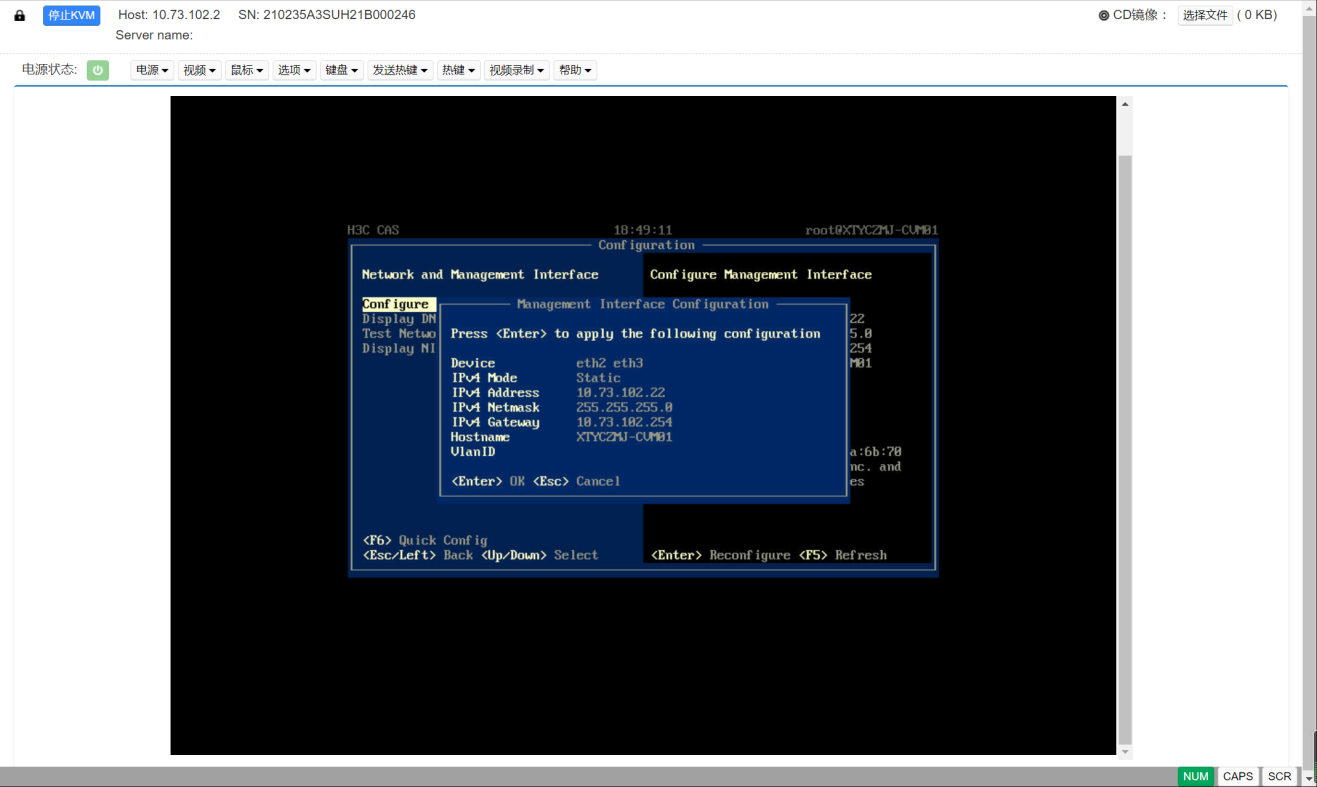The height and width of the screenshot is (787, 1317).
Task: Click the ( 0 KB) file size text
Action: (x=1257, y=15)
